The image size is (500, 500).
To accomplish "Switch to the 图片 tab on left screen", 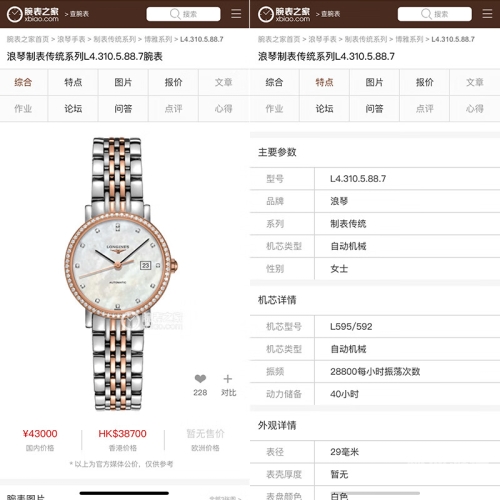I will (123, 82).
